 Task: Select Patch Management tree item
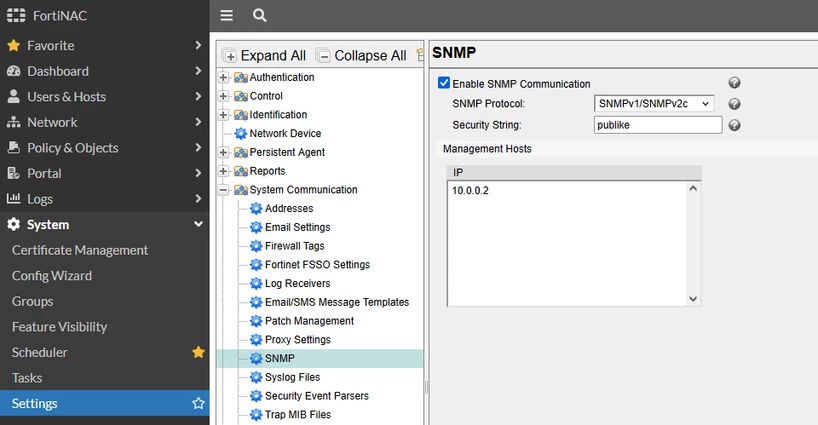(309, 321)
